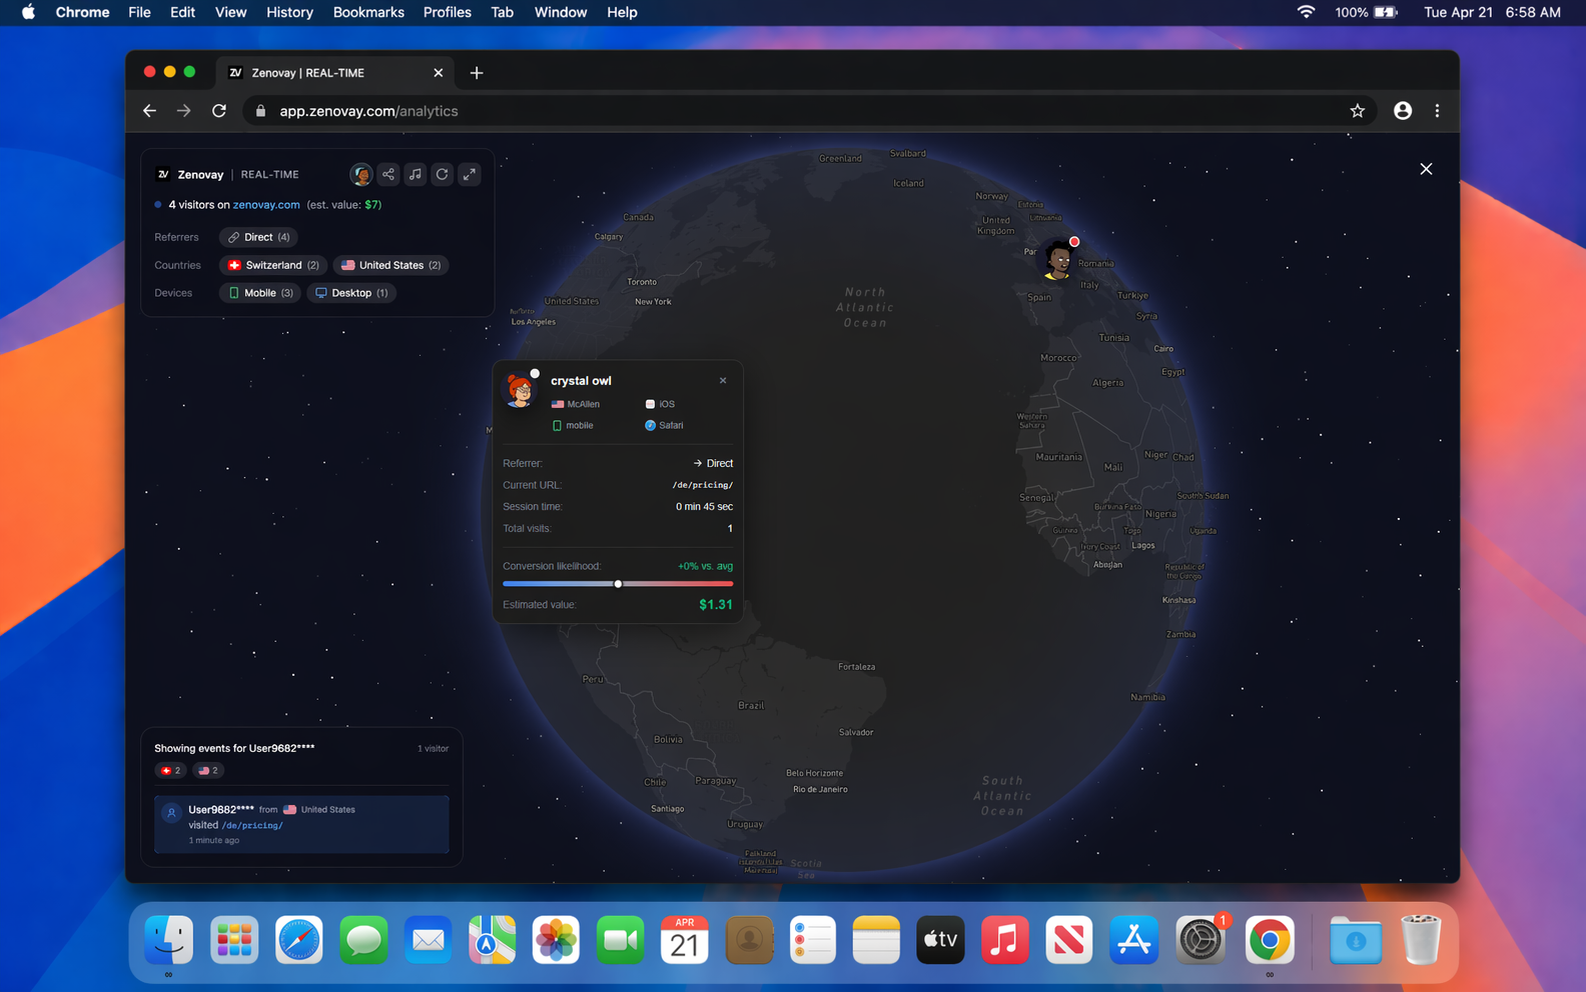Open Finder from the Dock

tap(169, 940)
